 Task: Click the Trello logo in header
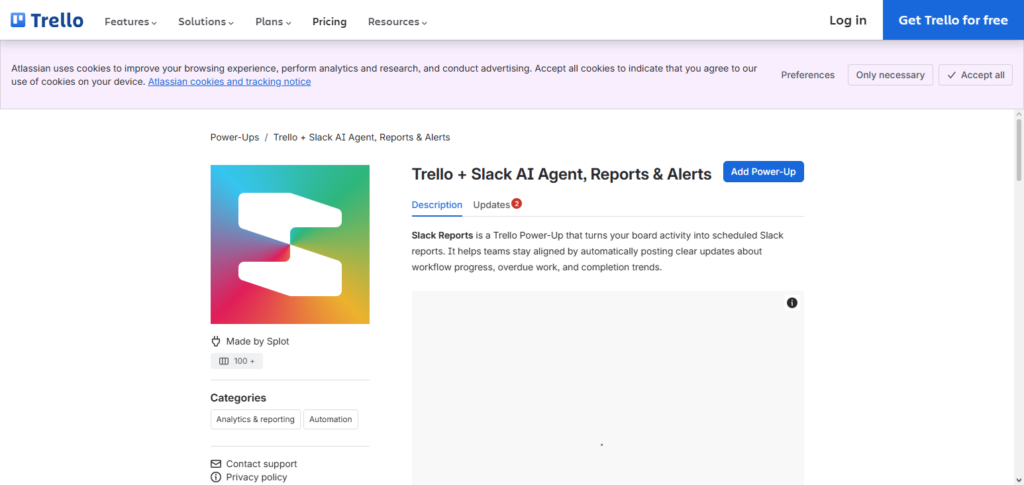click(x=47, y=20)
